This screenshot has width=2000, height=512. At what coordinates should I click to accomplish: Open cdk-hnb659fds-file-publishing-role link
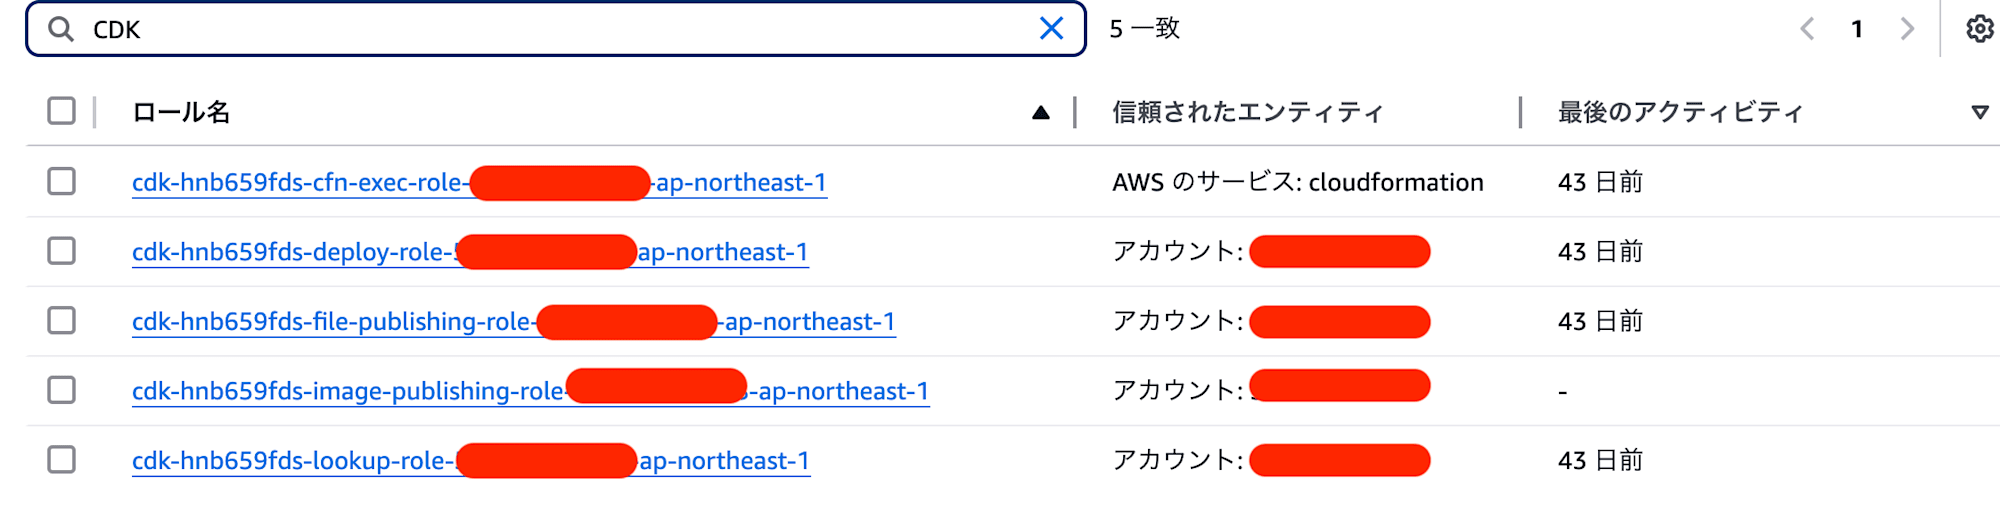coord(513,322)
